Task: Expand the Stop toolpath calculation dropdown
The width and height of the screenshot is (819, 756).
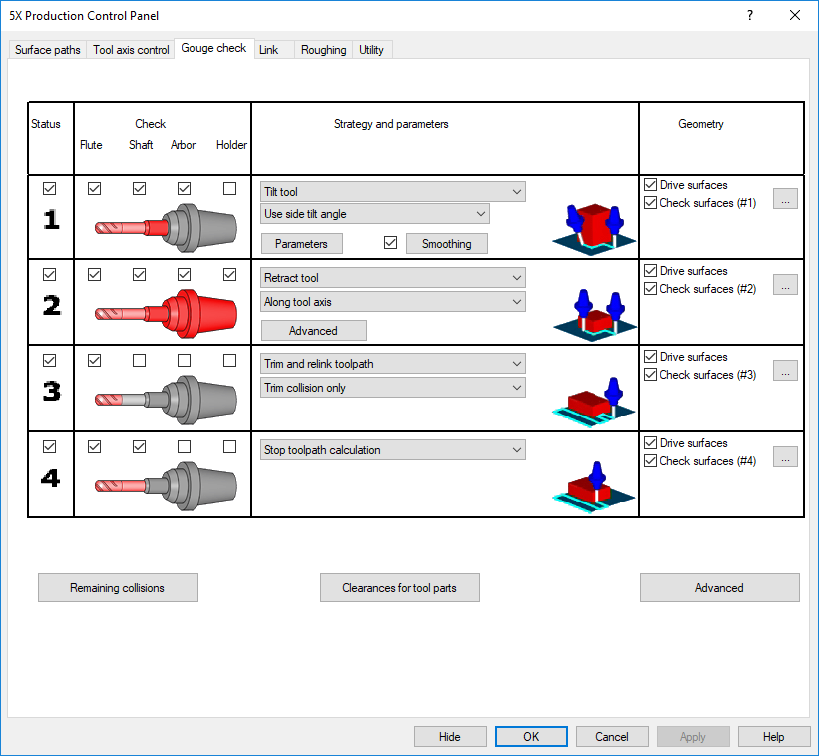Action: tap(393, 450)
